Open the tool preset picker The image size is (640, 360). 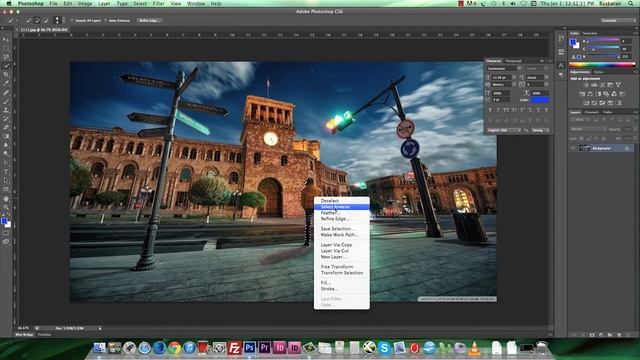pyautogui.click(x=12, y=20)
